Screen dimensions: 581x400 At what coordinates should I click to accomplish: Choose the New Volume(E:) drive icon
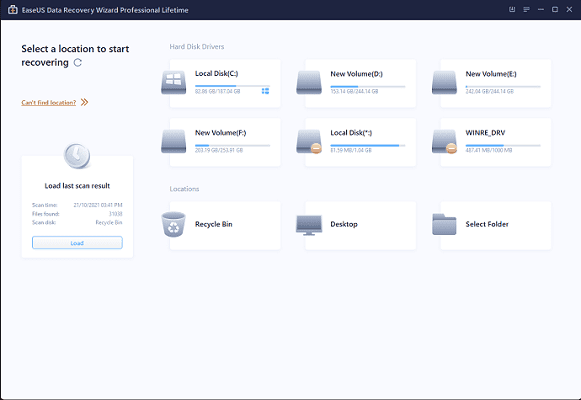coord(444,82)
